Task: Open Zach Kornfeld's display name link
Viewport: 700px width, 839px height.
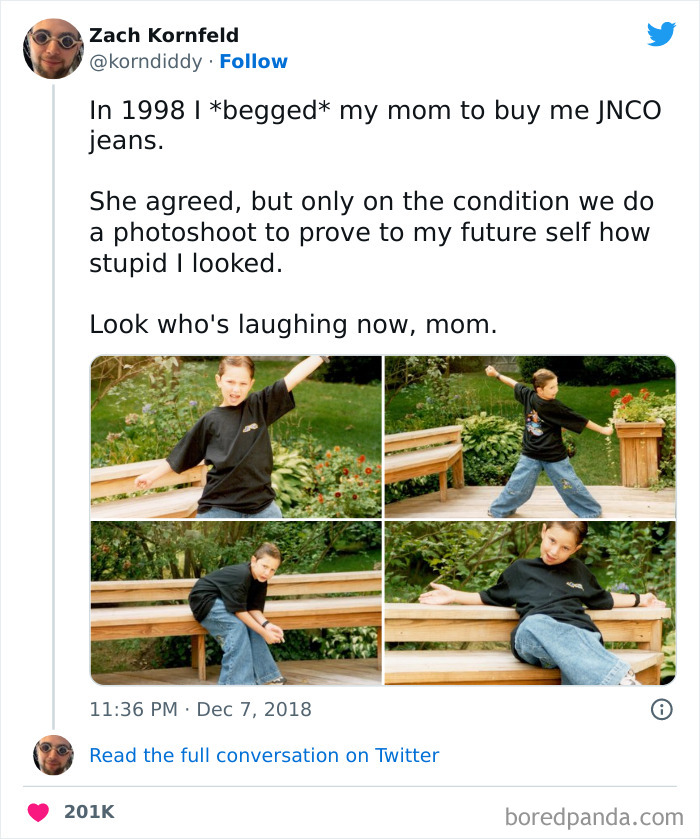Action: [164, 36]
